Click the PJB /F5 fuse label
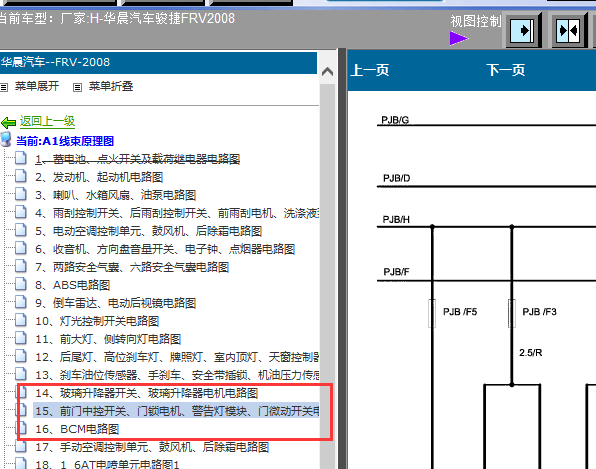This screenshot has width=596, height=469. coord(460,312)
